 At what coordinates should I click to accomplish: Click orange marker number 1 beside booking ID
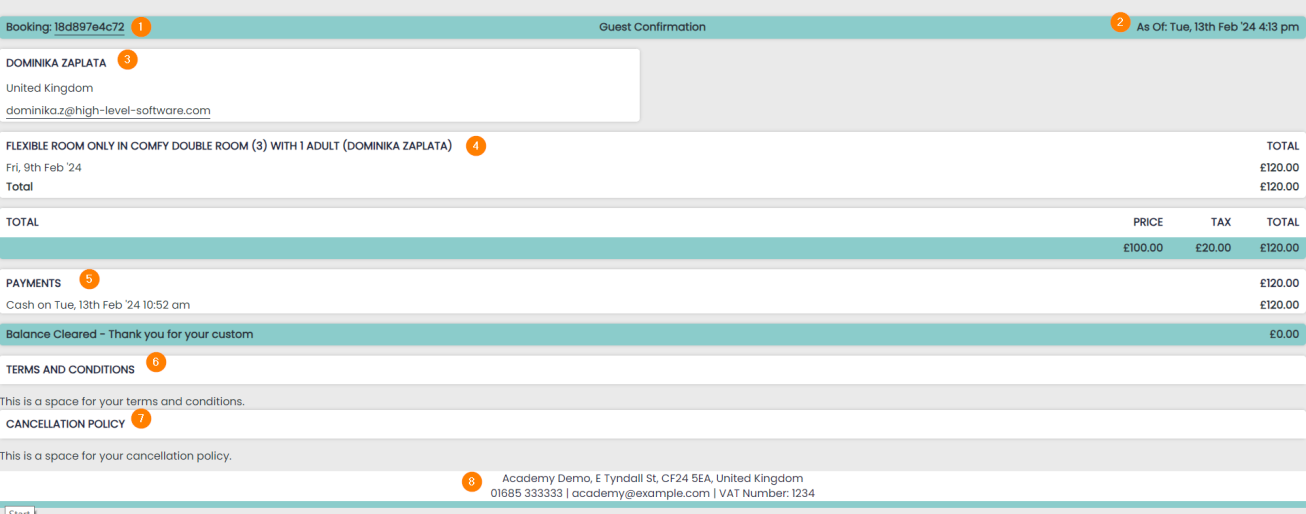[141, 27]
